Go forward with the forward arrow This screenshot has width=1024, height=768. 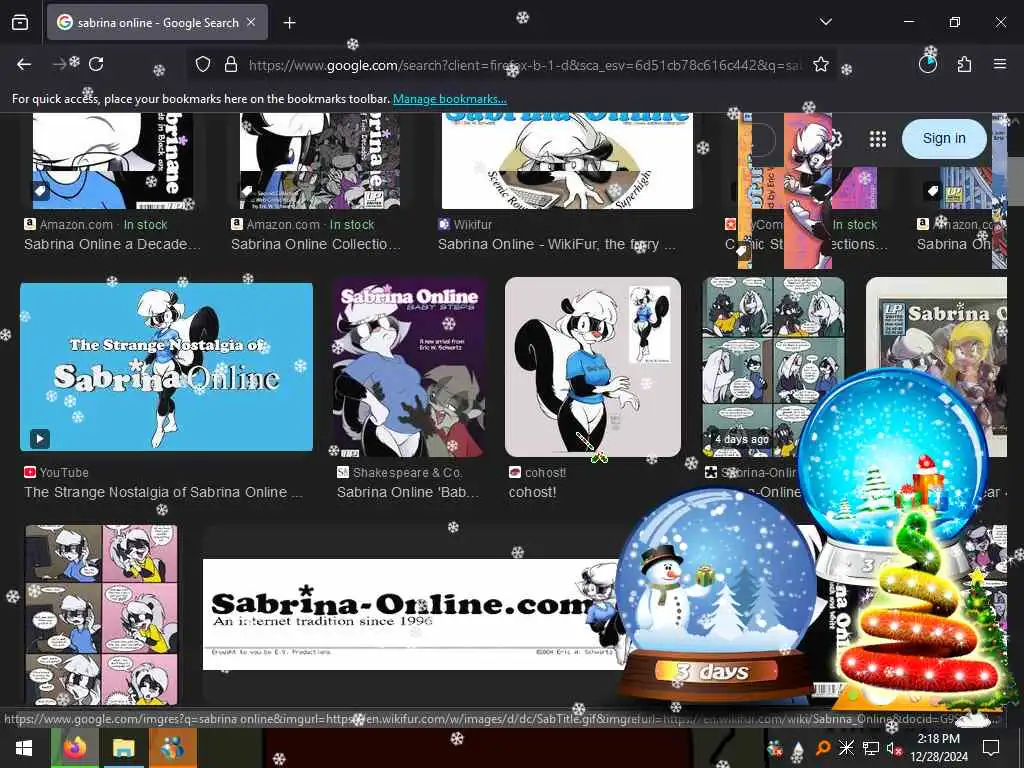(59, 64)
